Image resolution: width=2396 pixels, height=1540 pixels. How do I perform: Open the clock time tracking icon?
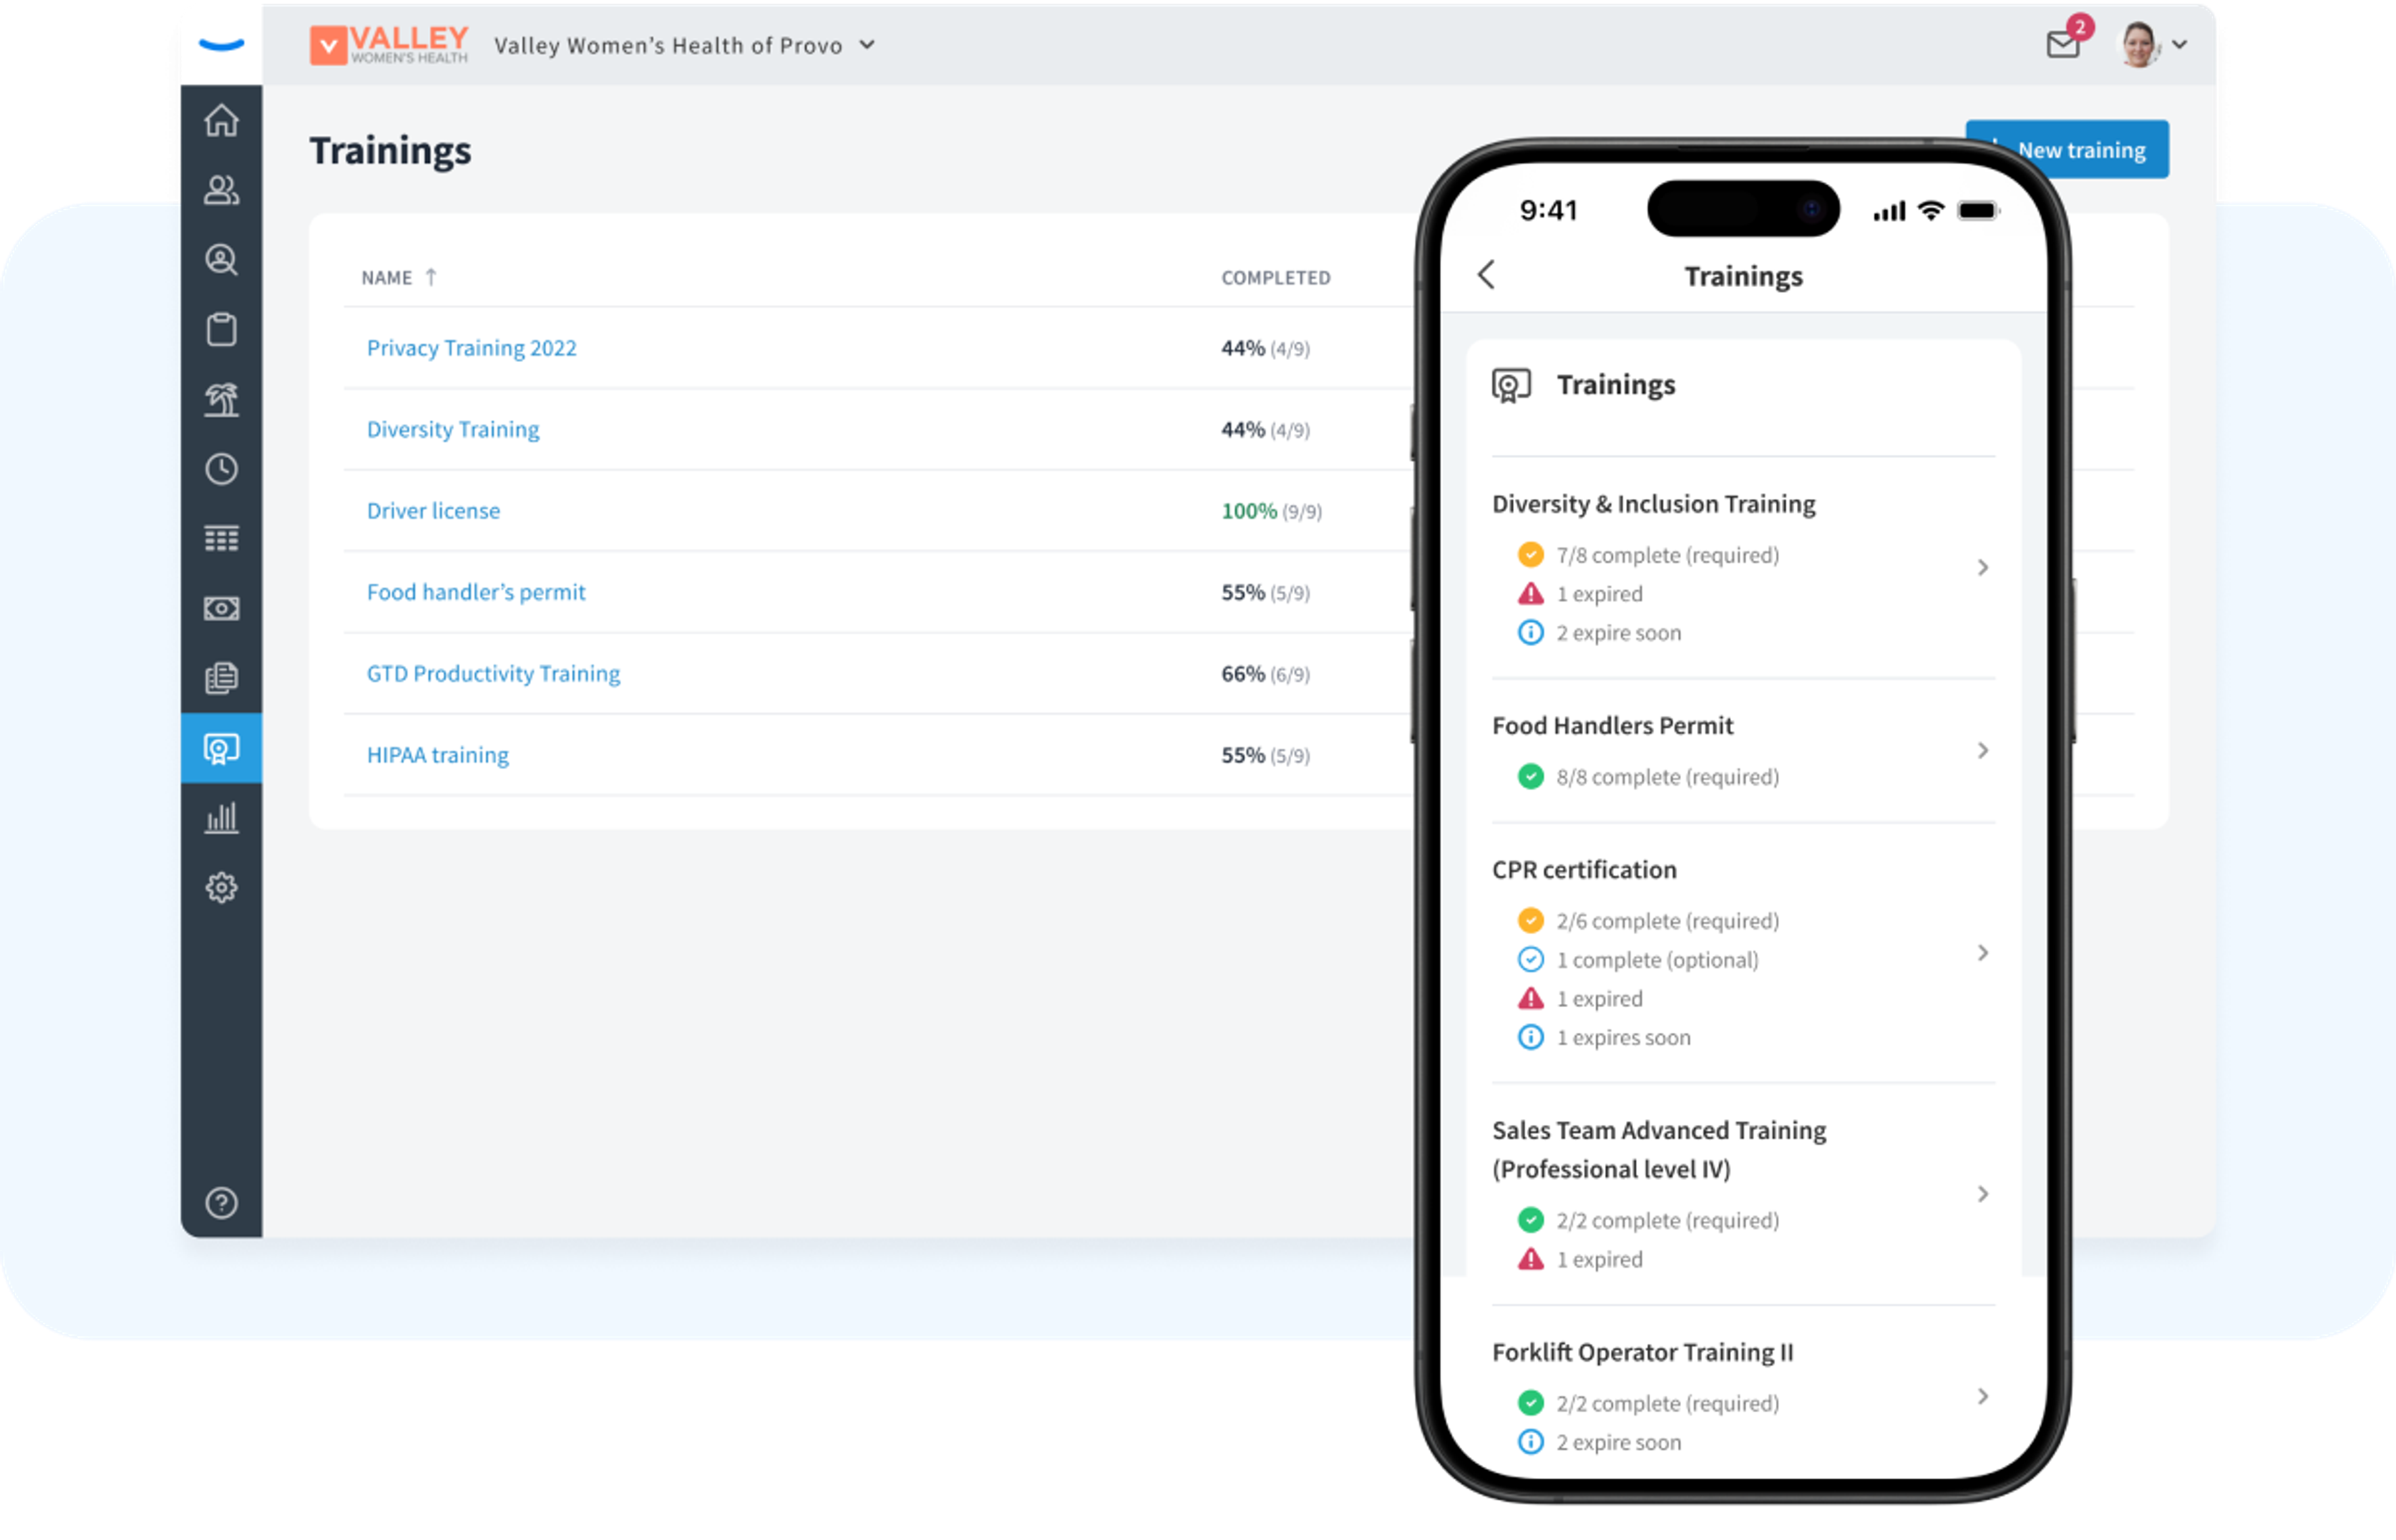point(221,469)
